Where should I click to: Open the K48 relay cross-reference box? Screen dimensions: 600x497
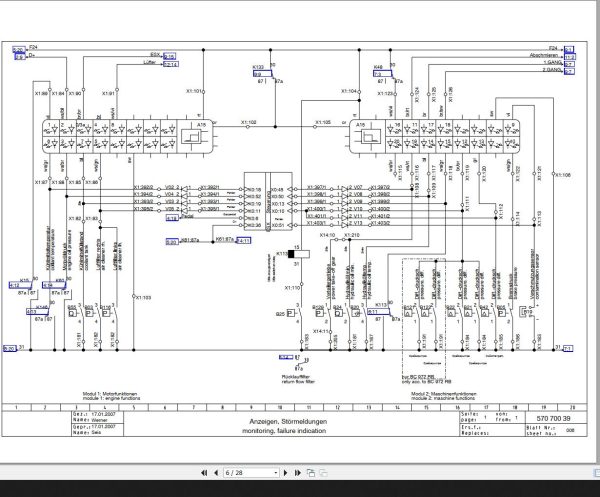pos(383,73)
